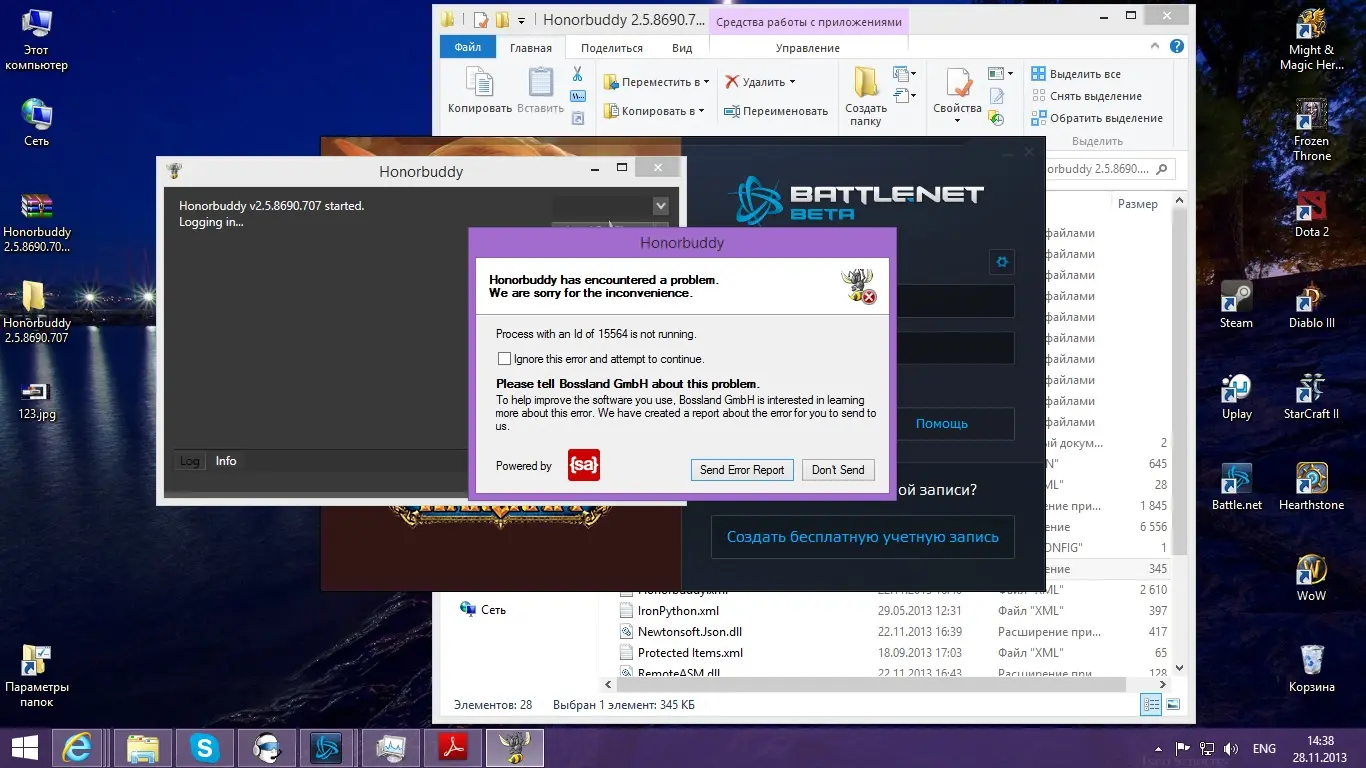Click 'Выделить все' in the ribbon

[1075, 74]
